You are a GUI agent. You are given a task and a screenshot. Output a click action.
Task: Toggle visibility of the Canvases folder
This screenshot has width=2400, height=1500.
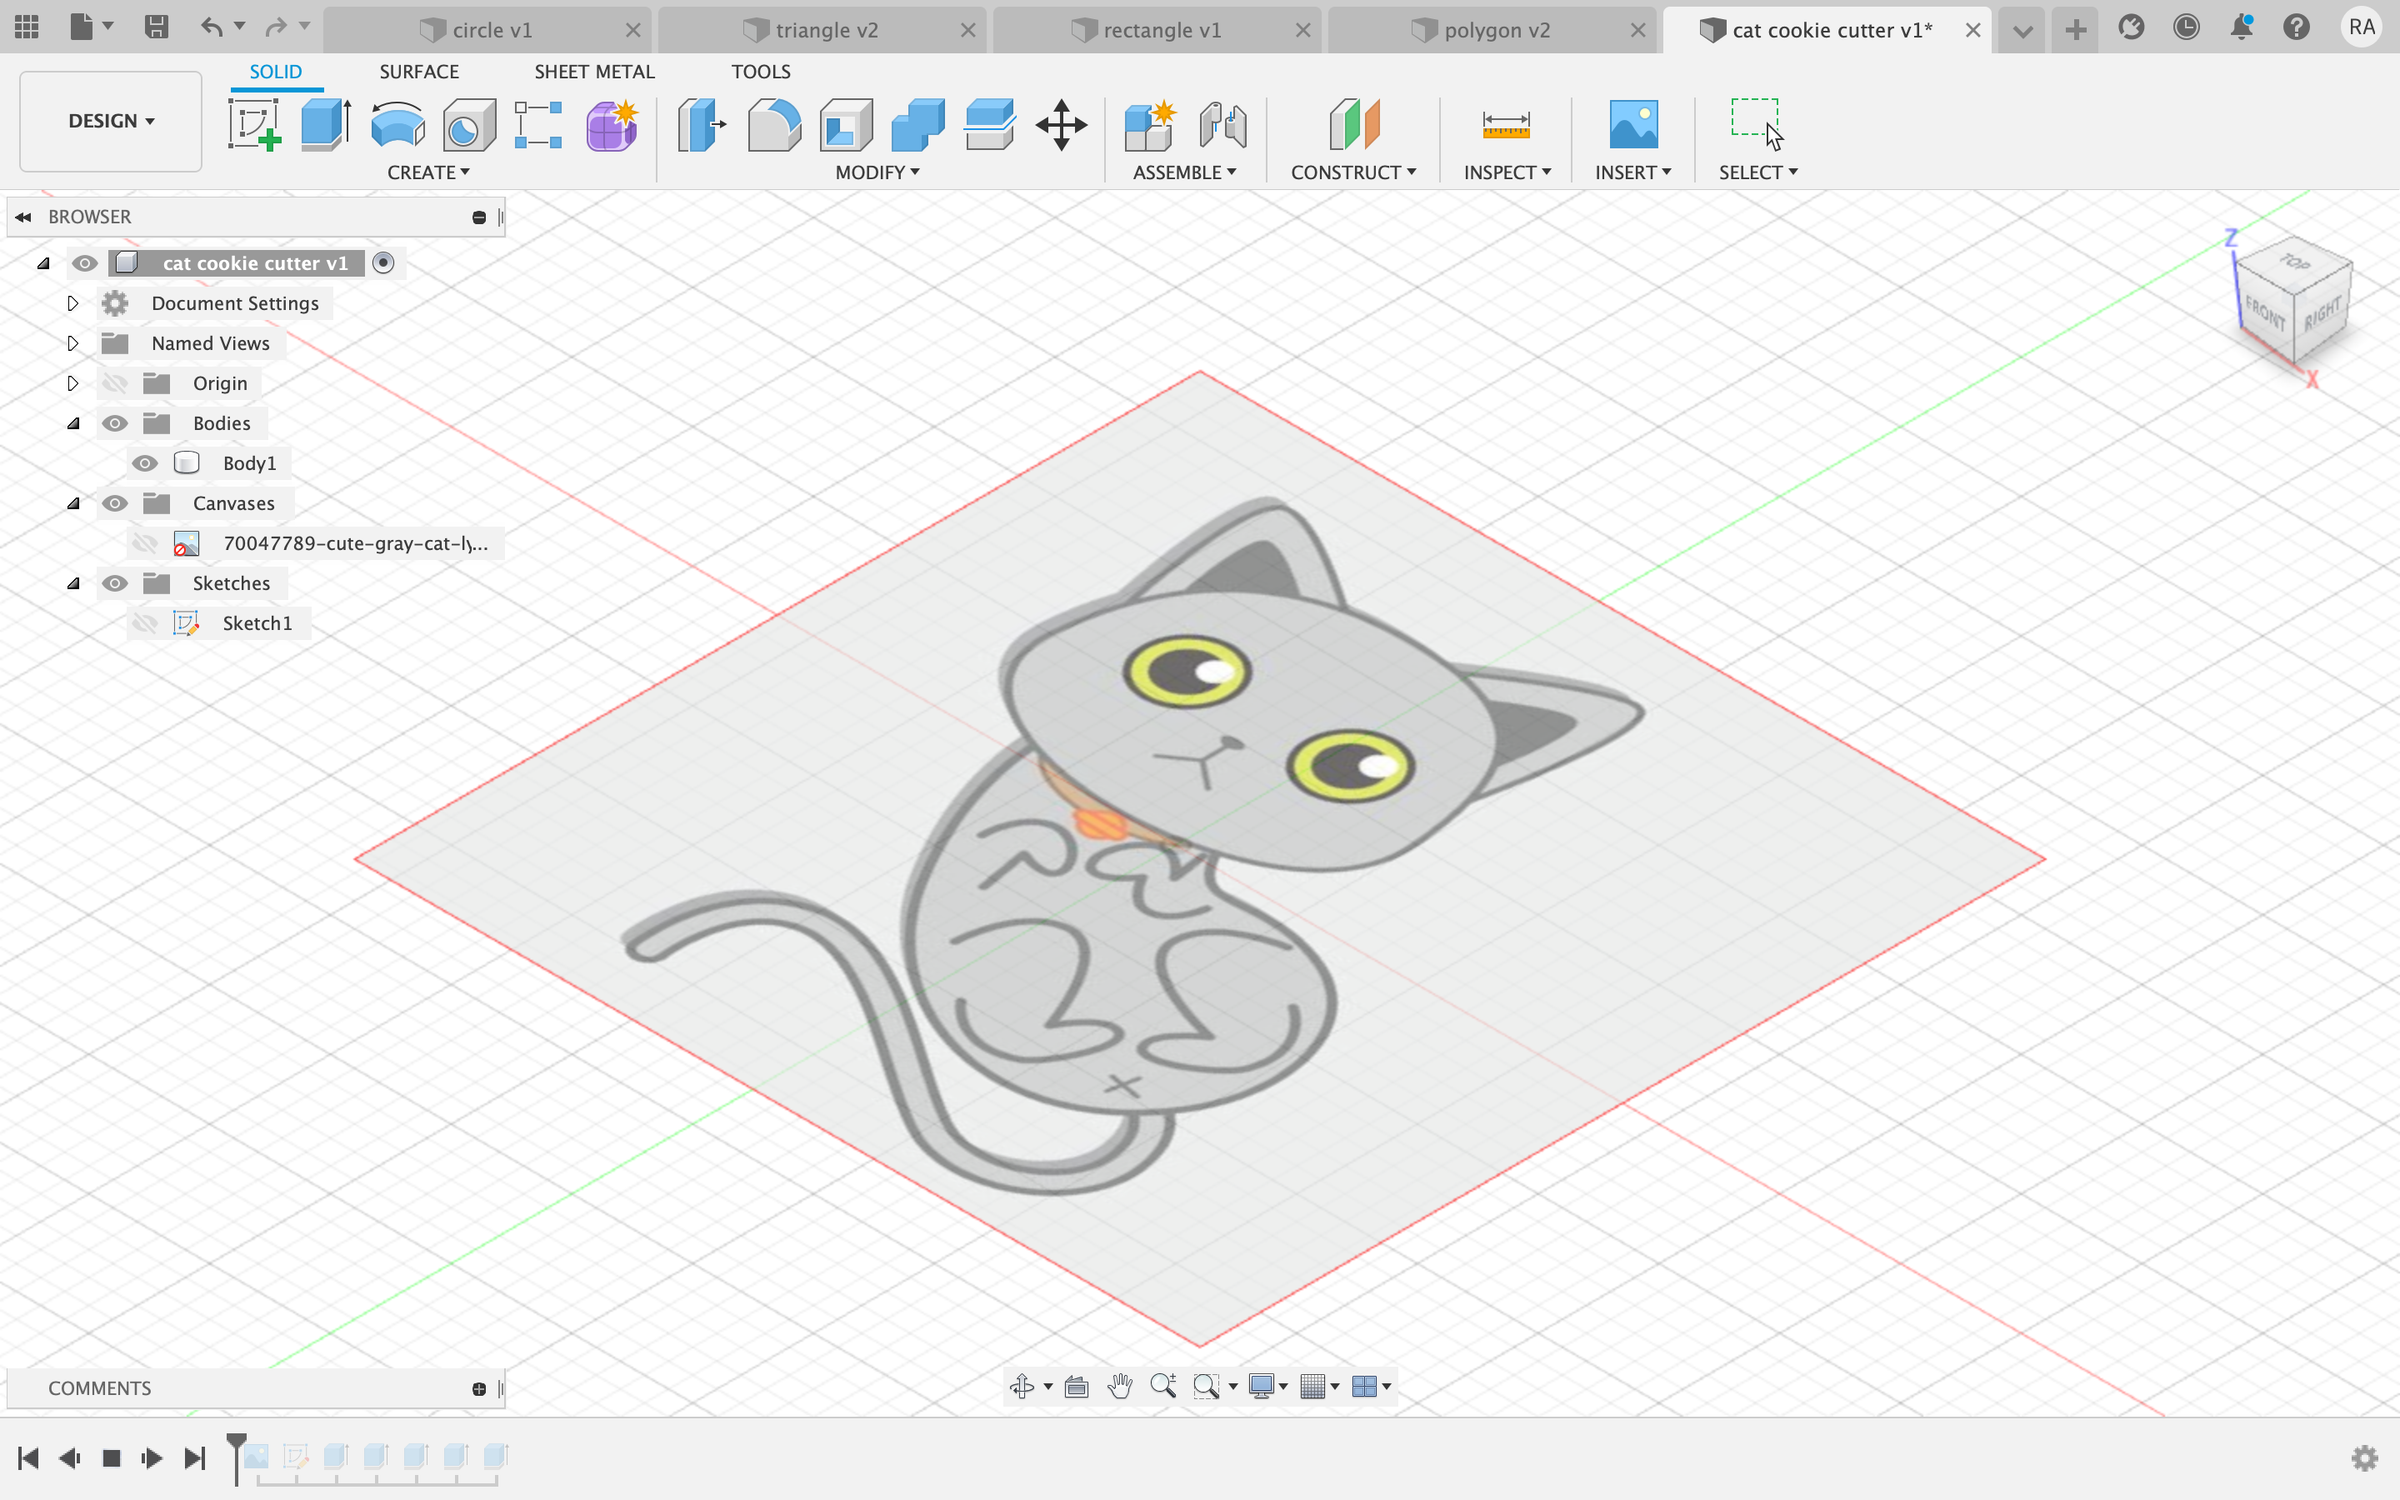pyautogui.click(x=115, y=503)
